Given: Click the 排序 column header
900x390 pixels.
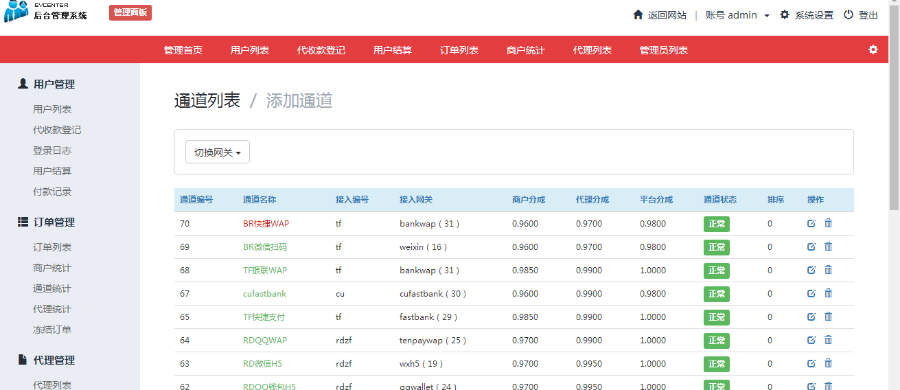Looking at the screenshot, I should pyautogui.click(x=775, y=200).
